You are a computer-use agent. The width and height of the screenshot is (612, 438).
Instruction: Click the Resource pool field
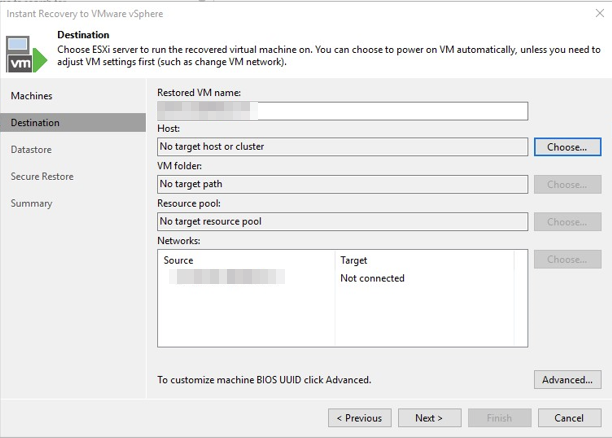pos(342,222)
